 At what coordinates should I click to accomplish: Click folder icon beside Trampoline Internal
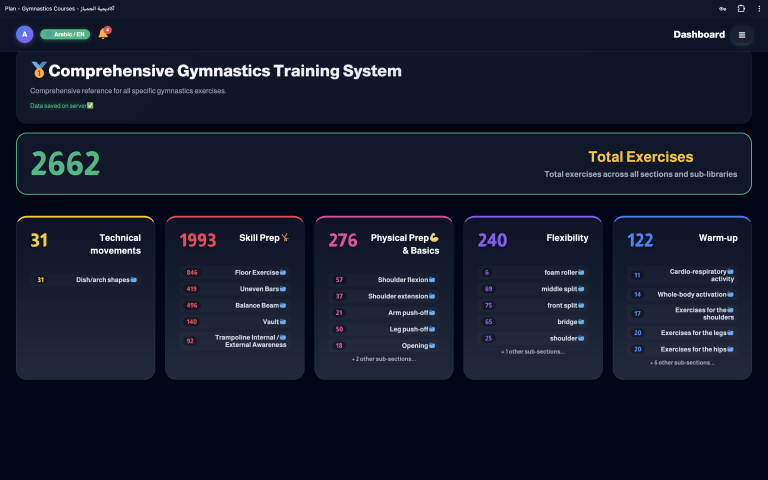click(283, 337)
